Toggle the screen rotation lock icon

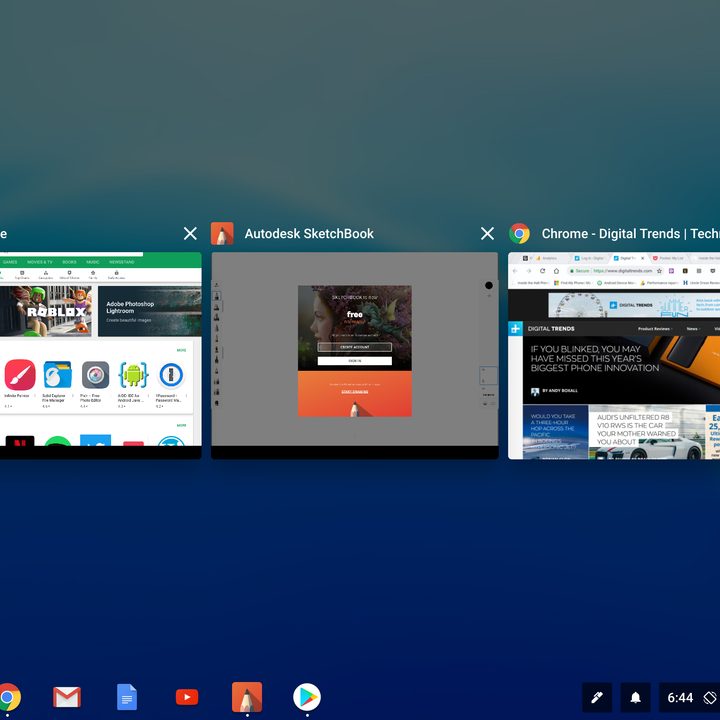[710, 698]
